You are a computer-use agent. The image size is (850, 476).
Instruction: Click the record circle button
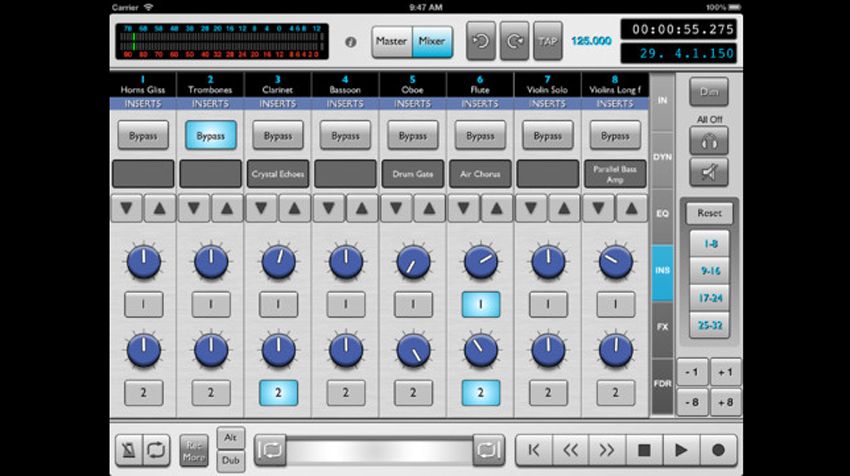pyautogui.click(x=718, y=449)
